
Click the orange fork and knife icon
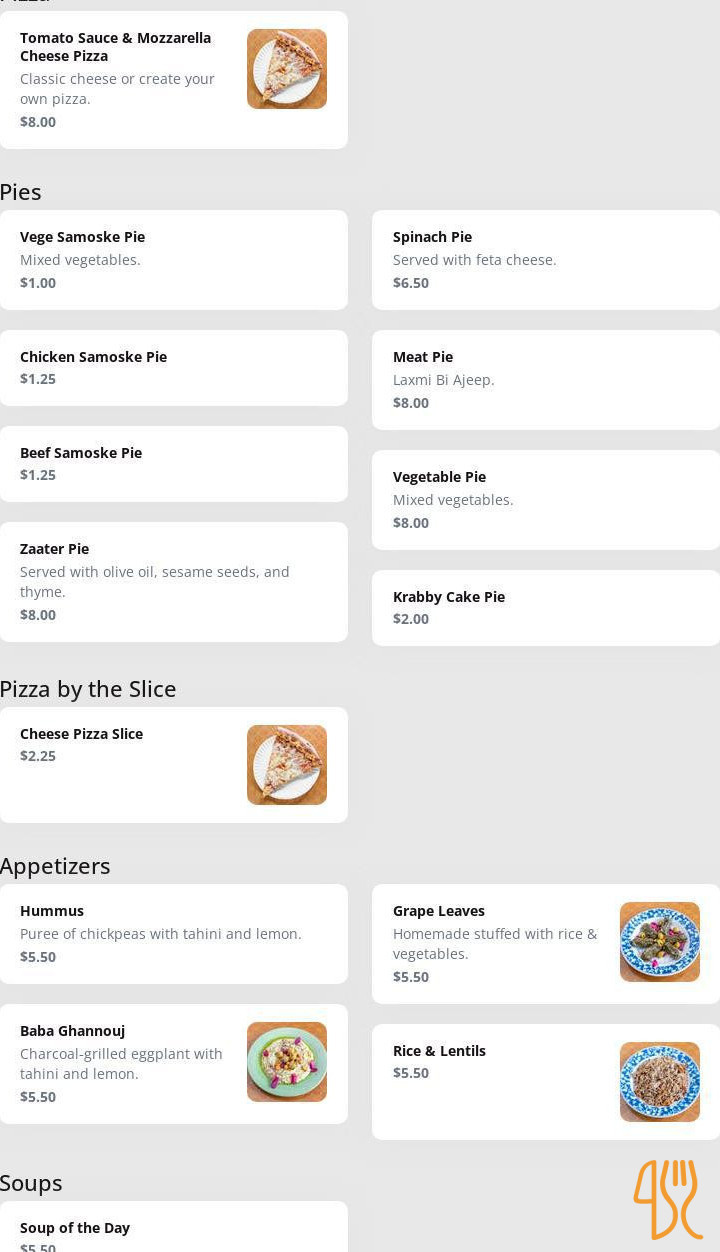[x=667, y=1199]
